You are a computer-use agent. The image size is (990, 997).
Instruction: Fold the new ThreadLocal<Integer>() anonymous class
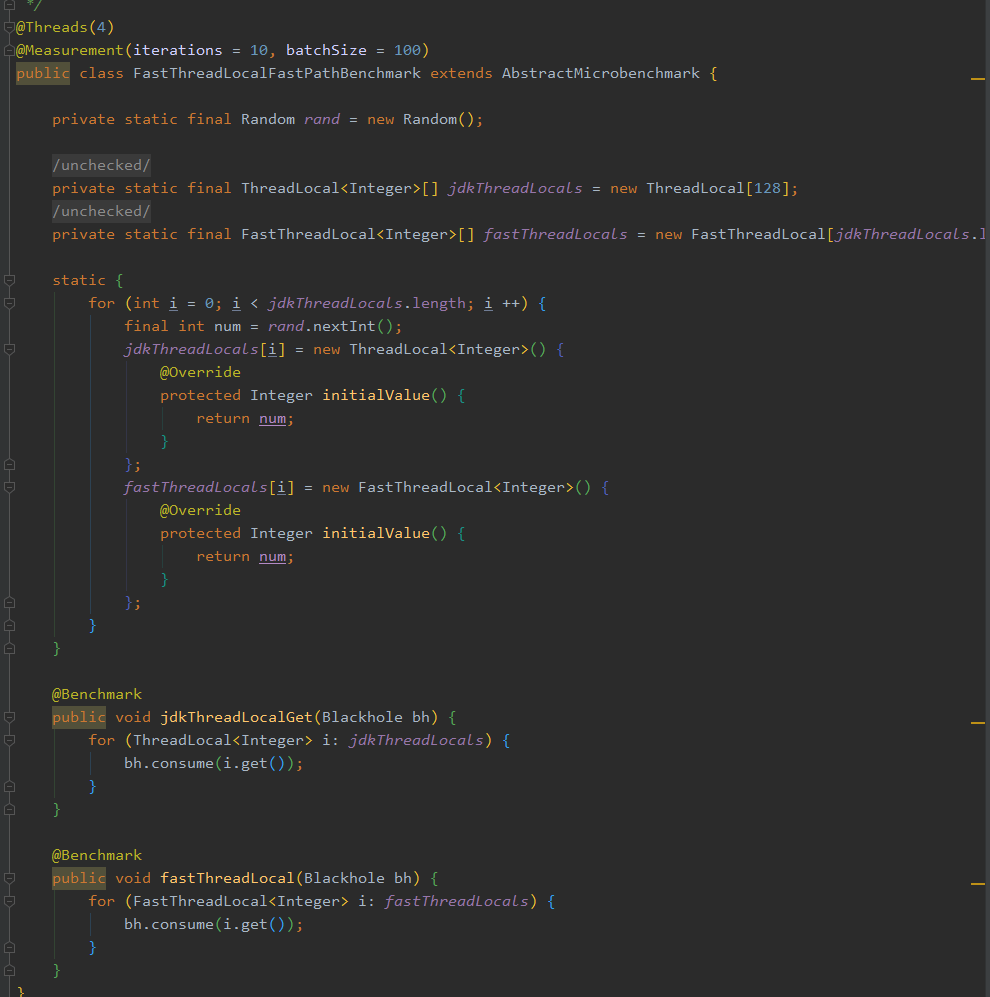9,349
